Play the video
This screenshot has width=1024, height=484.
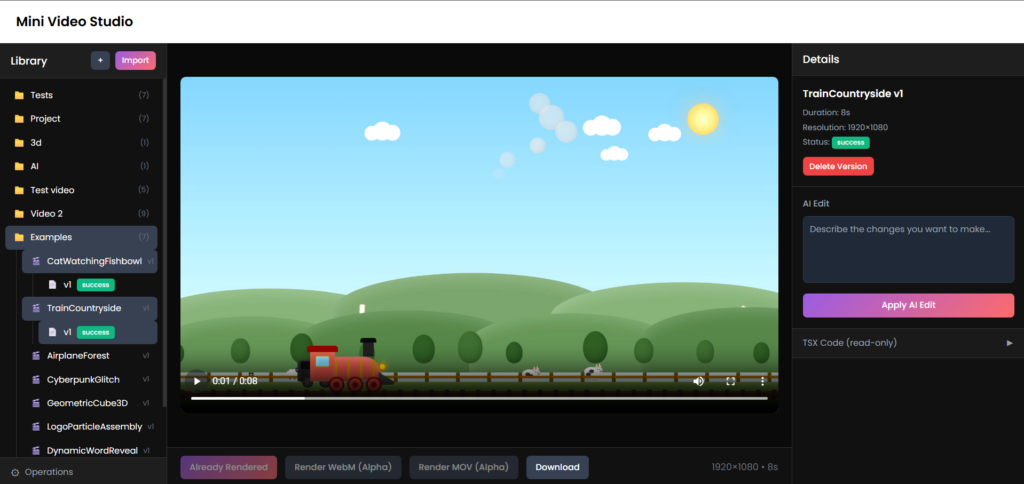[x=197, y=381]
